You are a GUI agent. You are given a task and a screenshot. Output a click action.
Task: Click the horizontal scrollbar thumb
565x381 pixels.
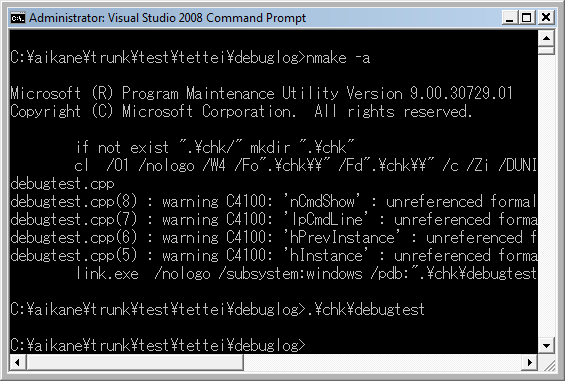[135, 362]
